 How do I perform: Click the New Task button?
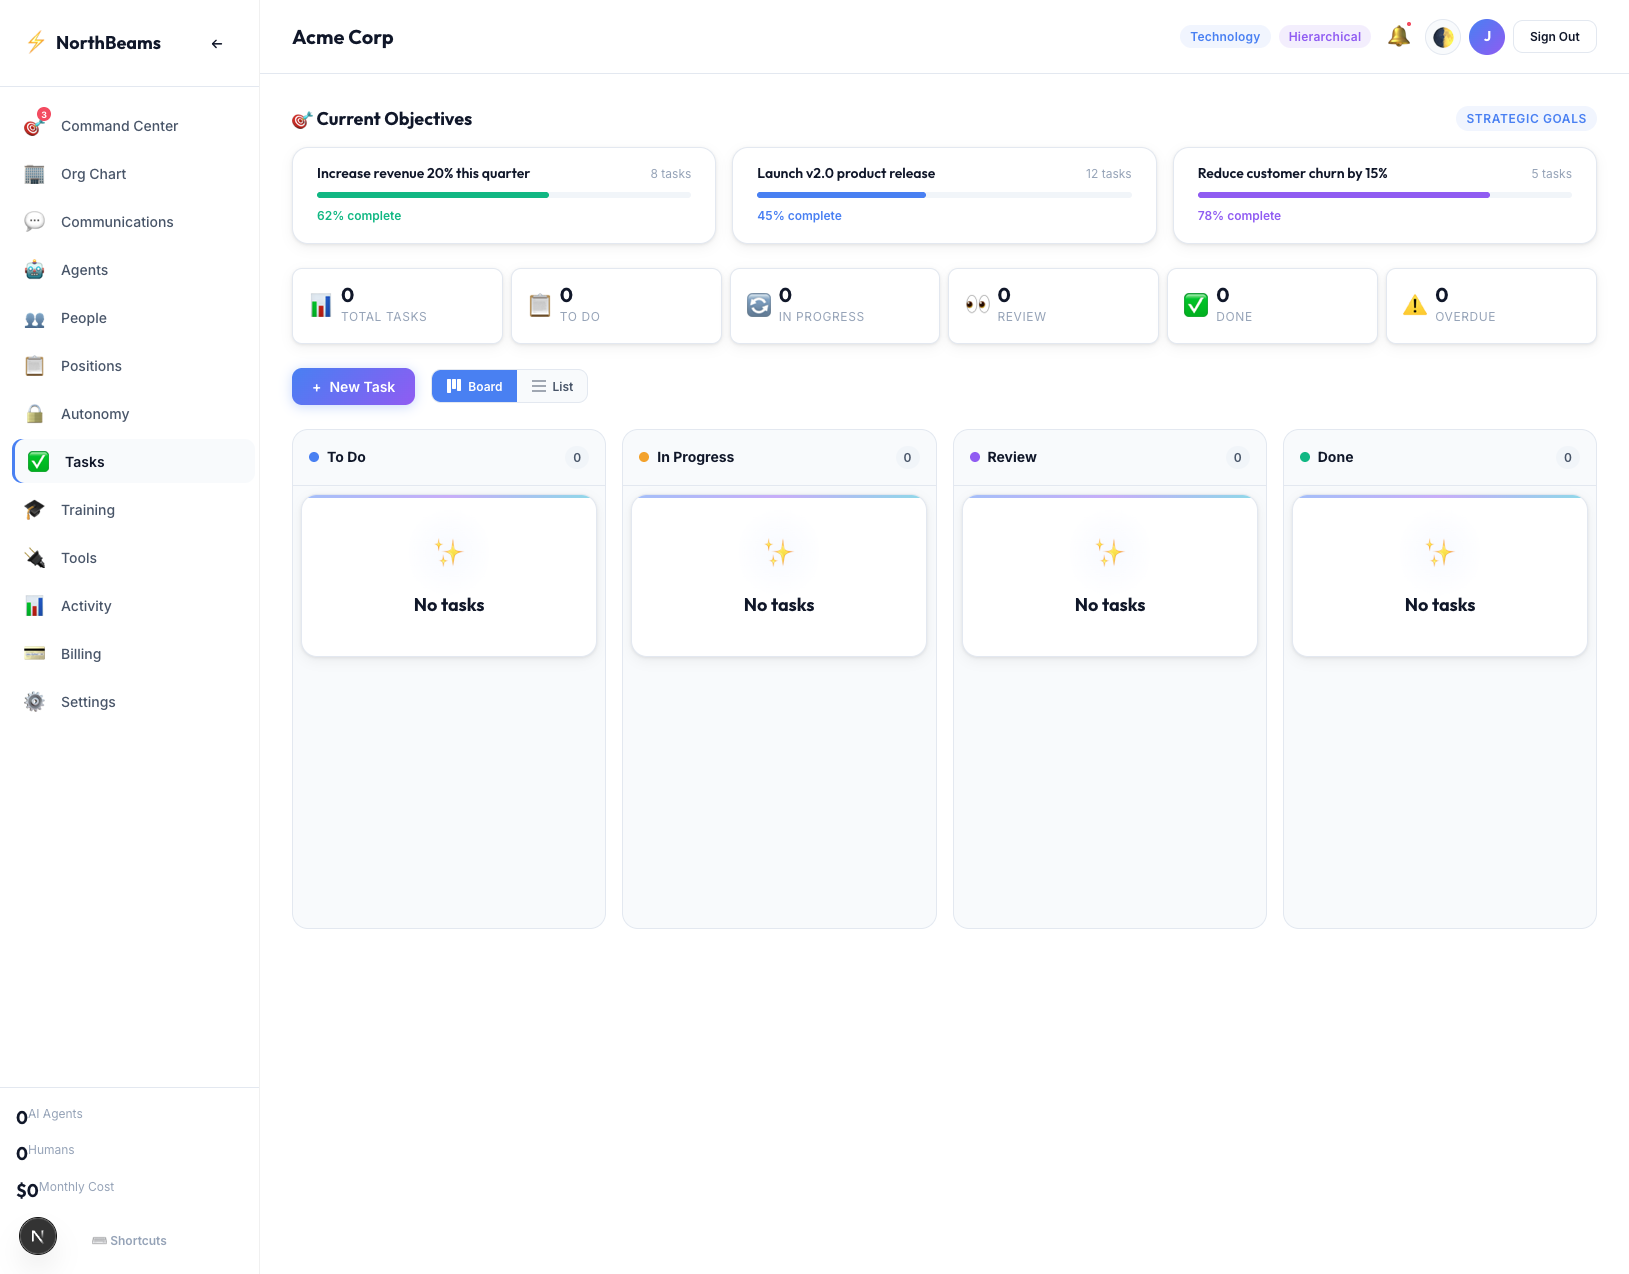[x=353, y=386]
